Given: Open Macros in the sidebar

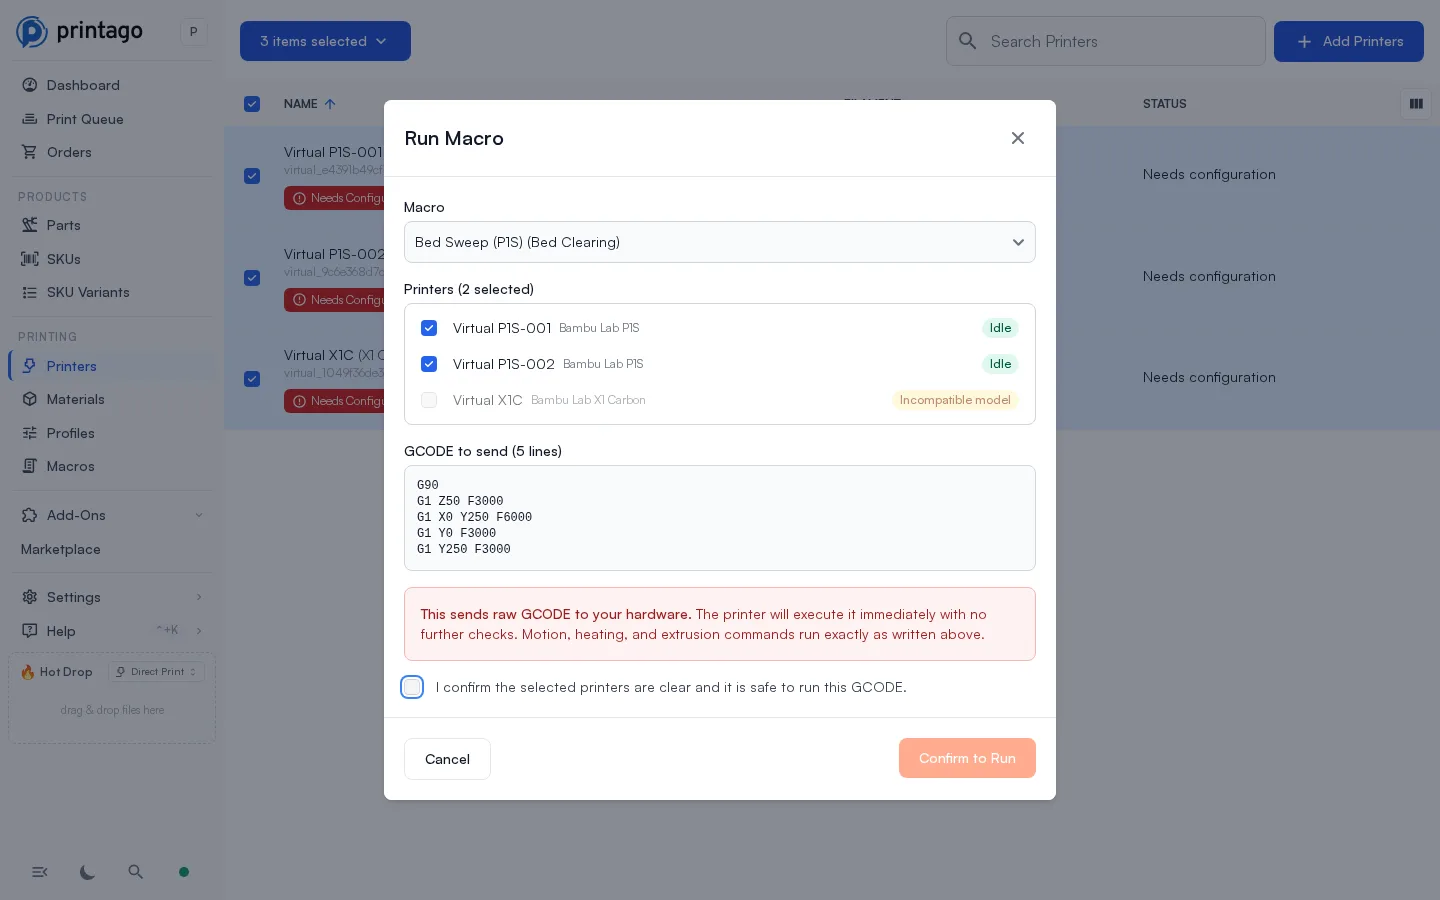Looking at the screenshot, I should pos(71,466).
